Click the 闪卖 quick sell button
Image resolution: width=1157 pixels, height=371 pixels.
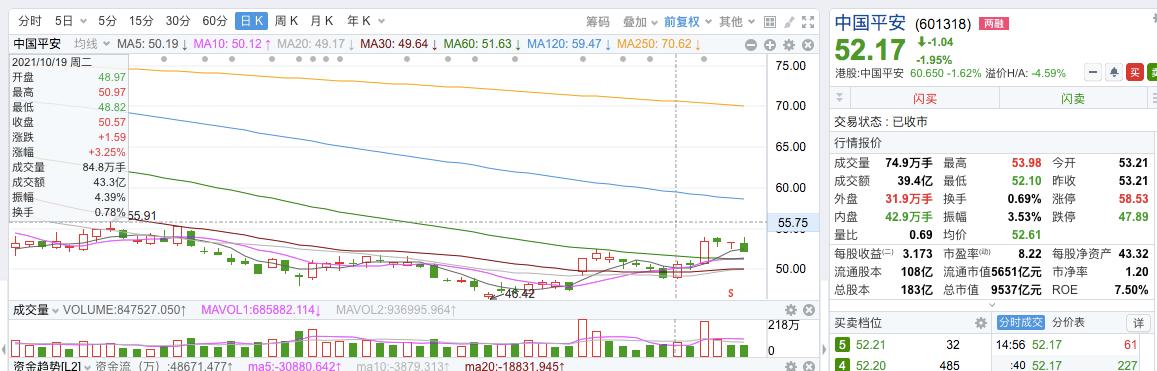[1073, 98]
